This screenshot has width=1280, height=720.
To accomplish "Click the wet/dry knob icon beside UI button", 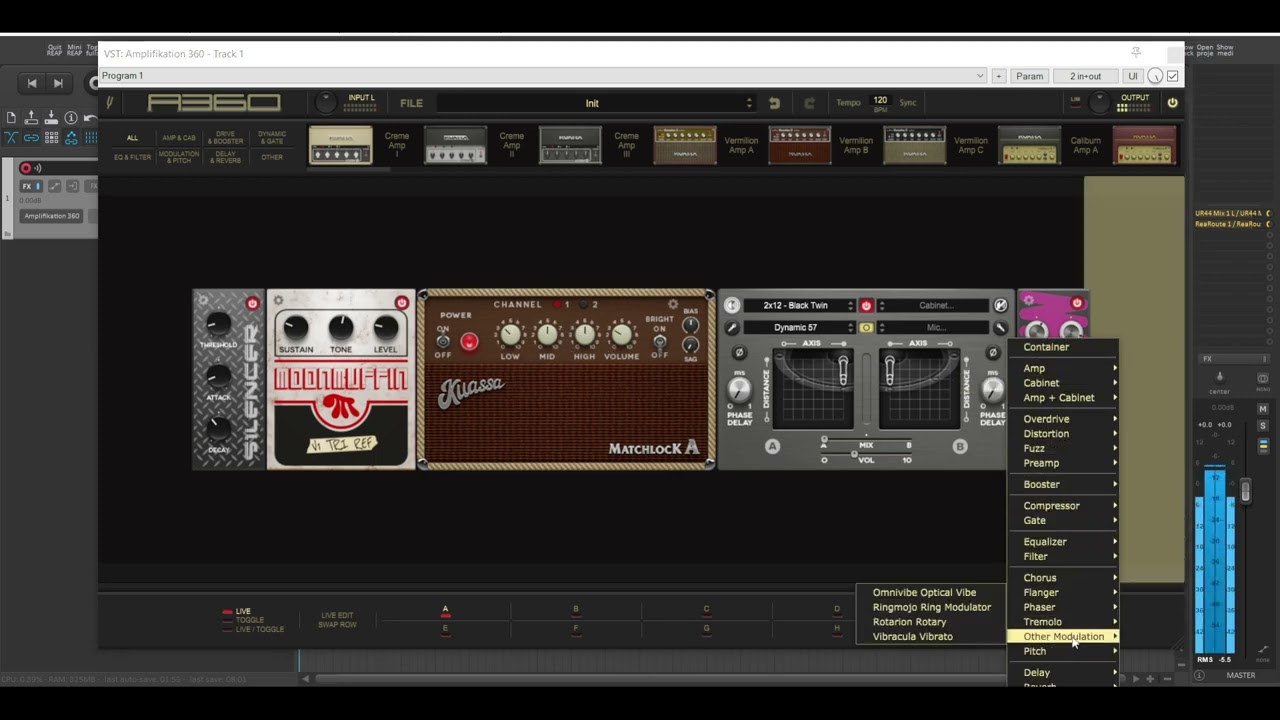I will pos(1155,76).
